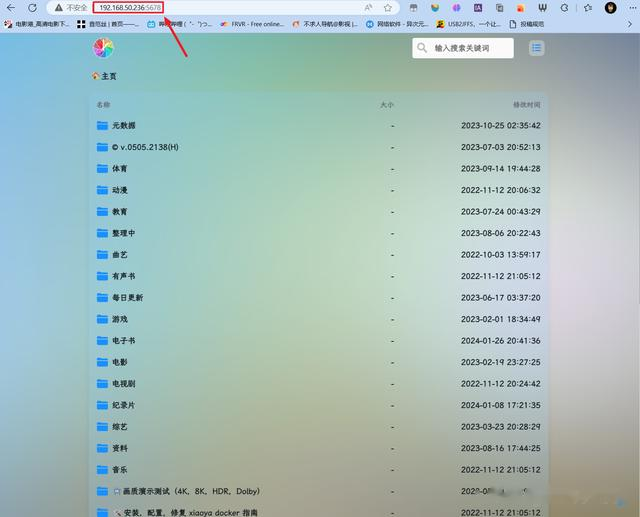Open the 整理中 folder
The height and width of the screenshot is (517, 640).
pos(318,233)
